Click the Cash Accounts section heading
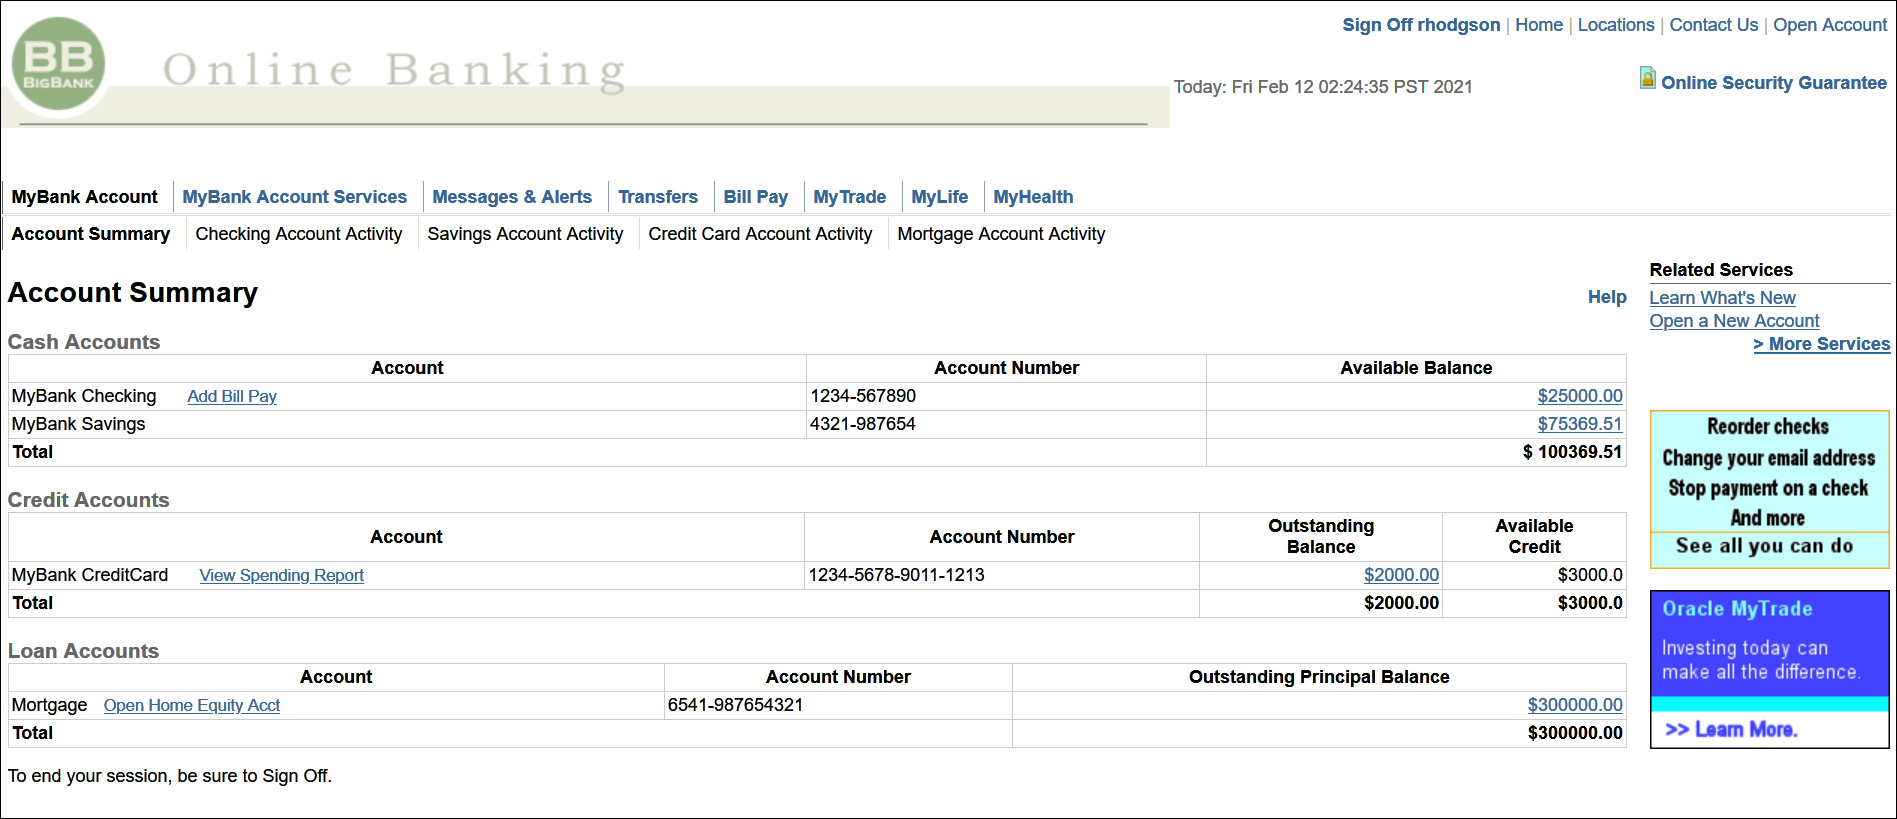Screen dimensions: 1897x819 click(x=84, y=342)
